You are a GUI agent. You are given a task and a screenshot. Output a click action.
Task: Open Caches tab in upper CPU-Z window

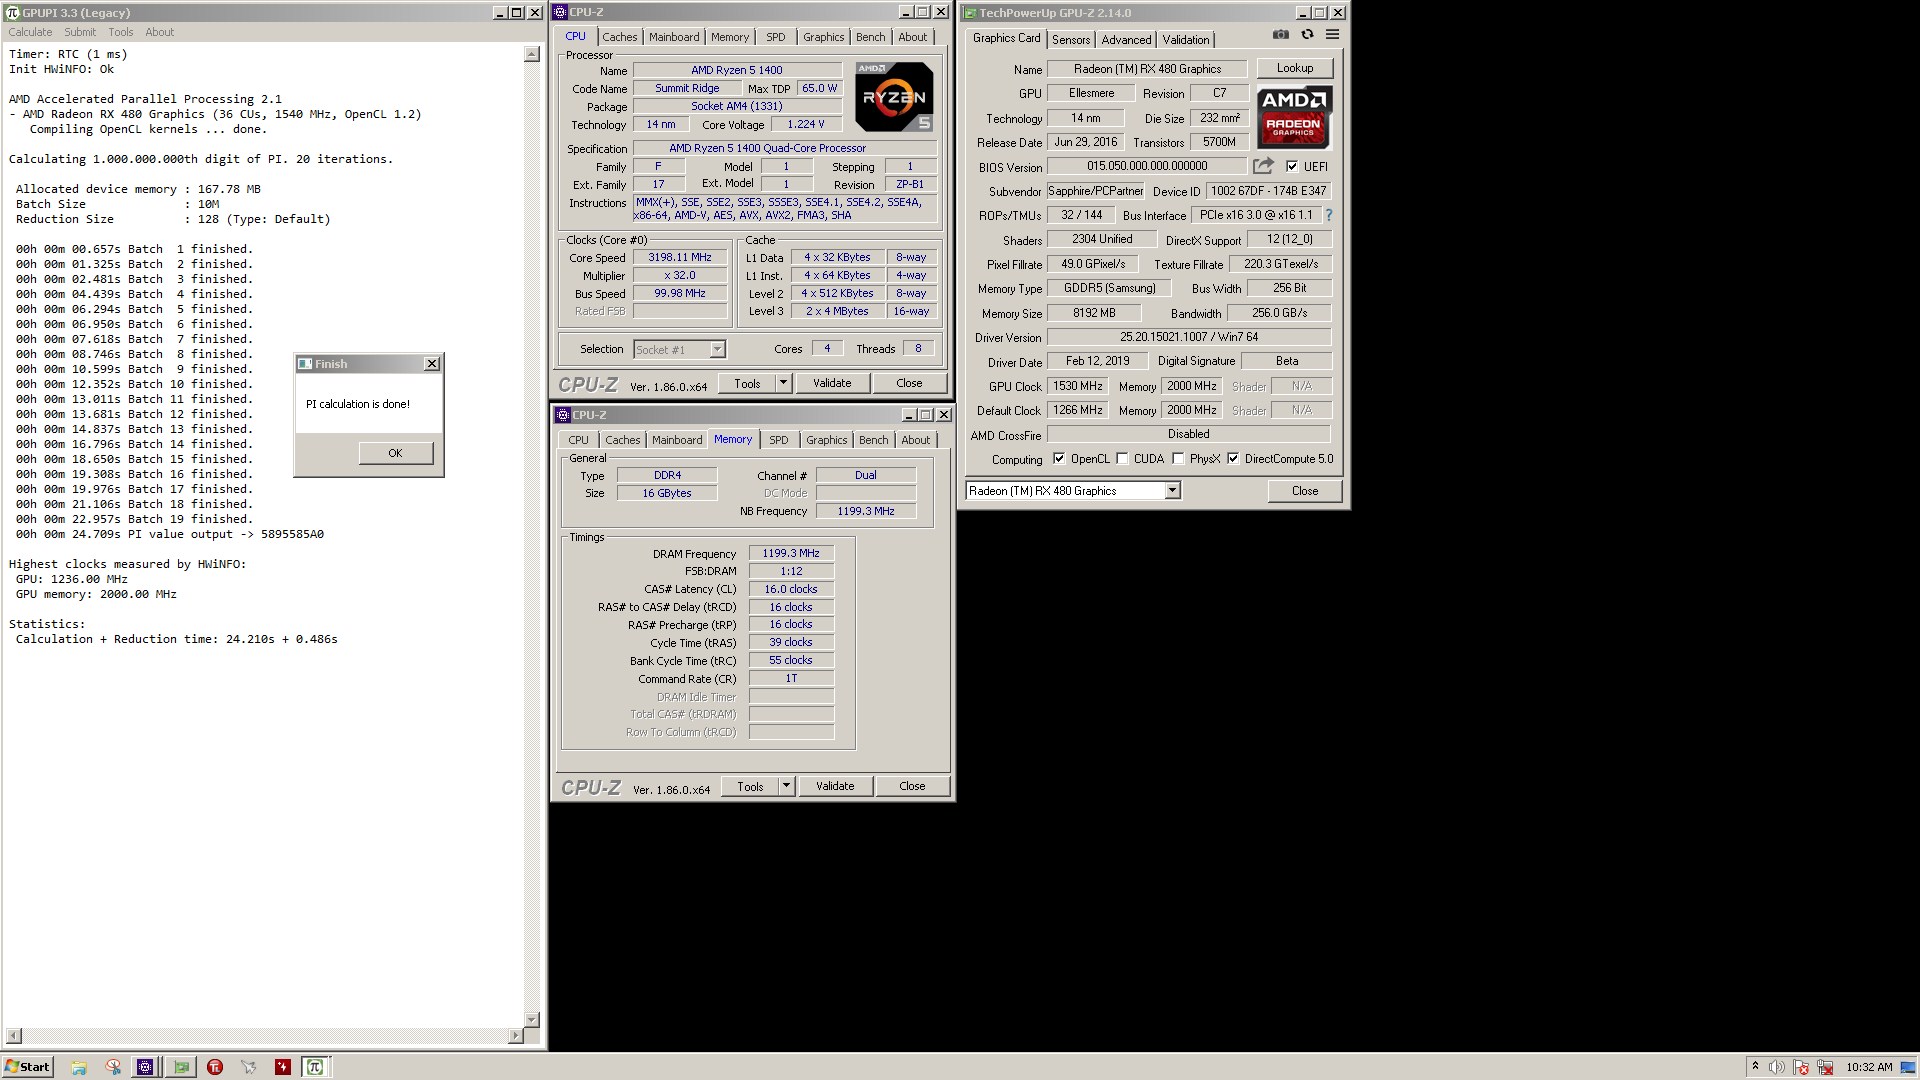coord(620,37)
